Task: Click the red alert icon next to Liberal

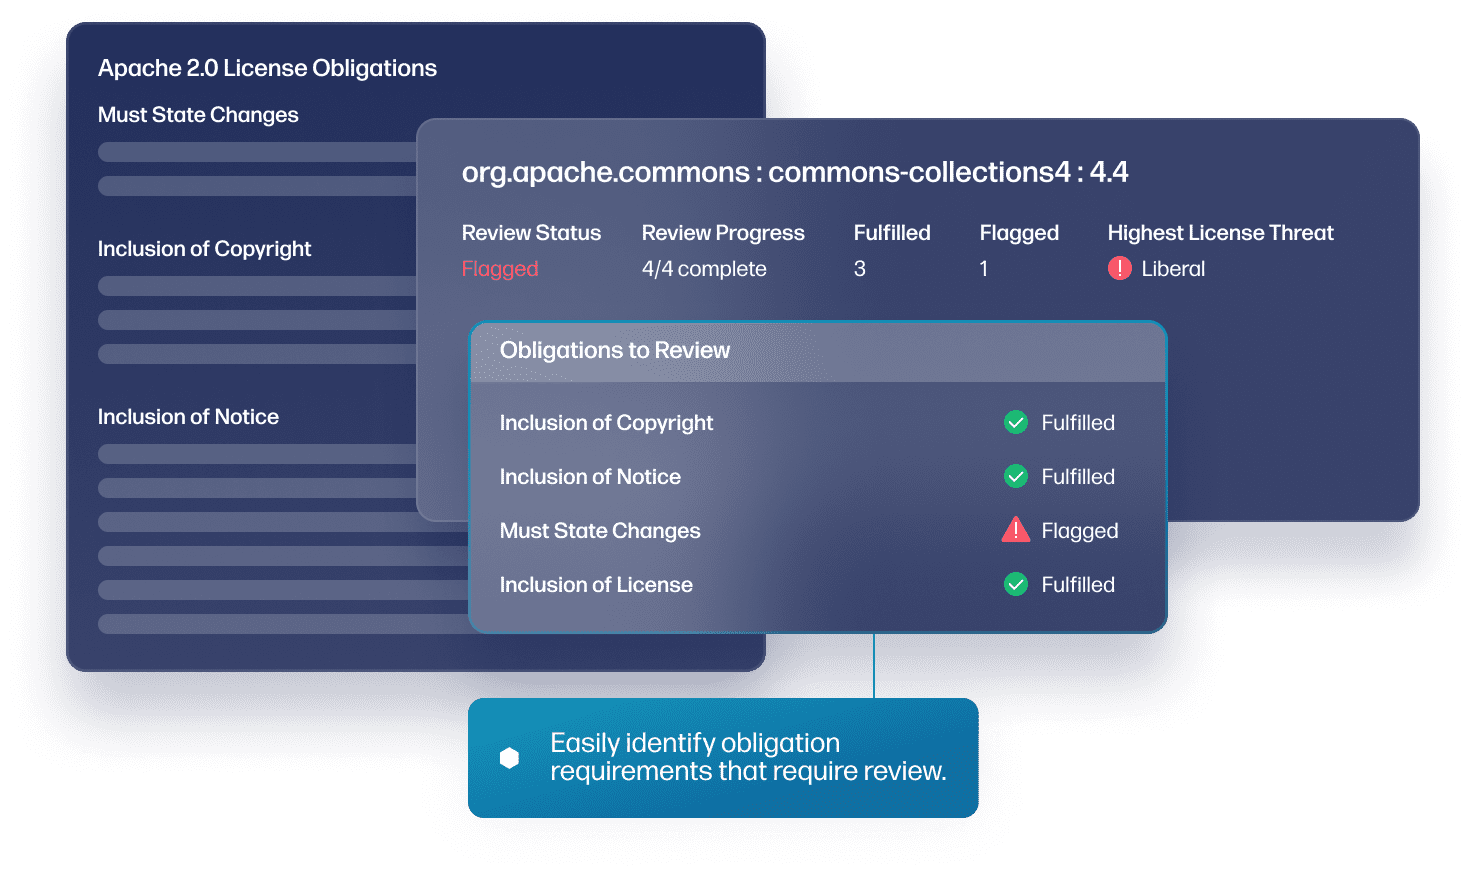Action: 1119,268
